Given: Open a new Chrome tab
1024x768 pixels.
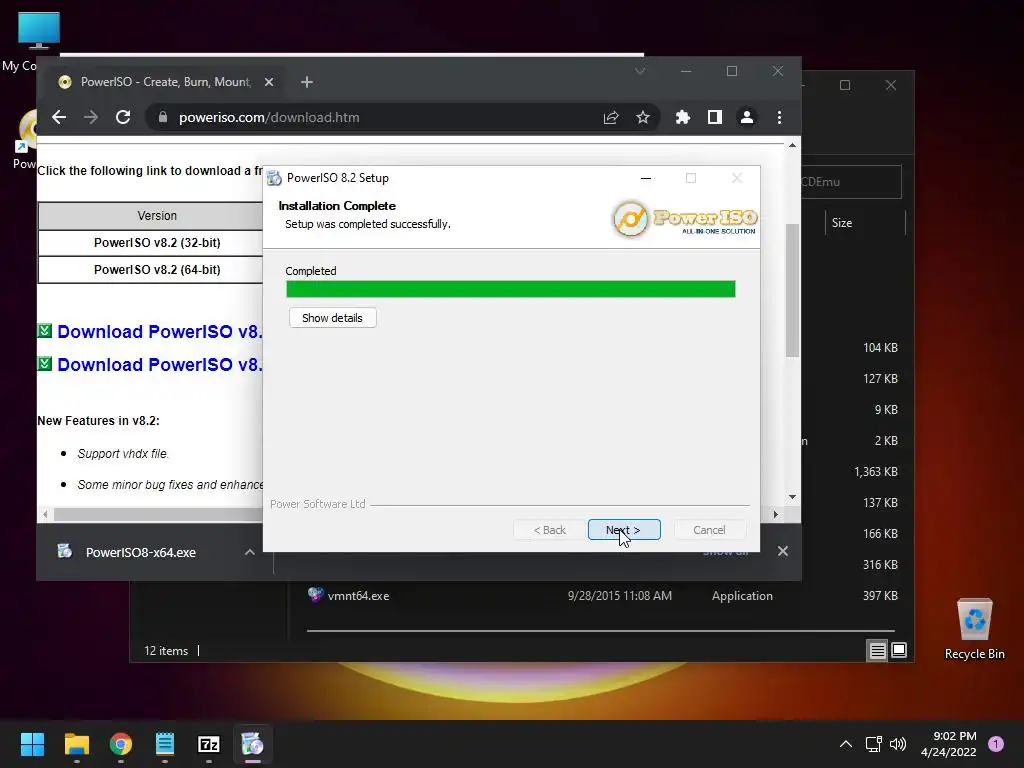Looking at the screenshot, I should click(307, 82).
